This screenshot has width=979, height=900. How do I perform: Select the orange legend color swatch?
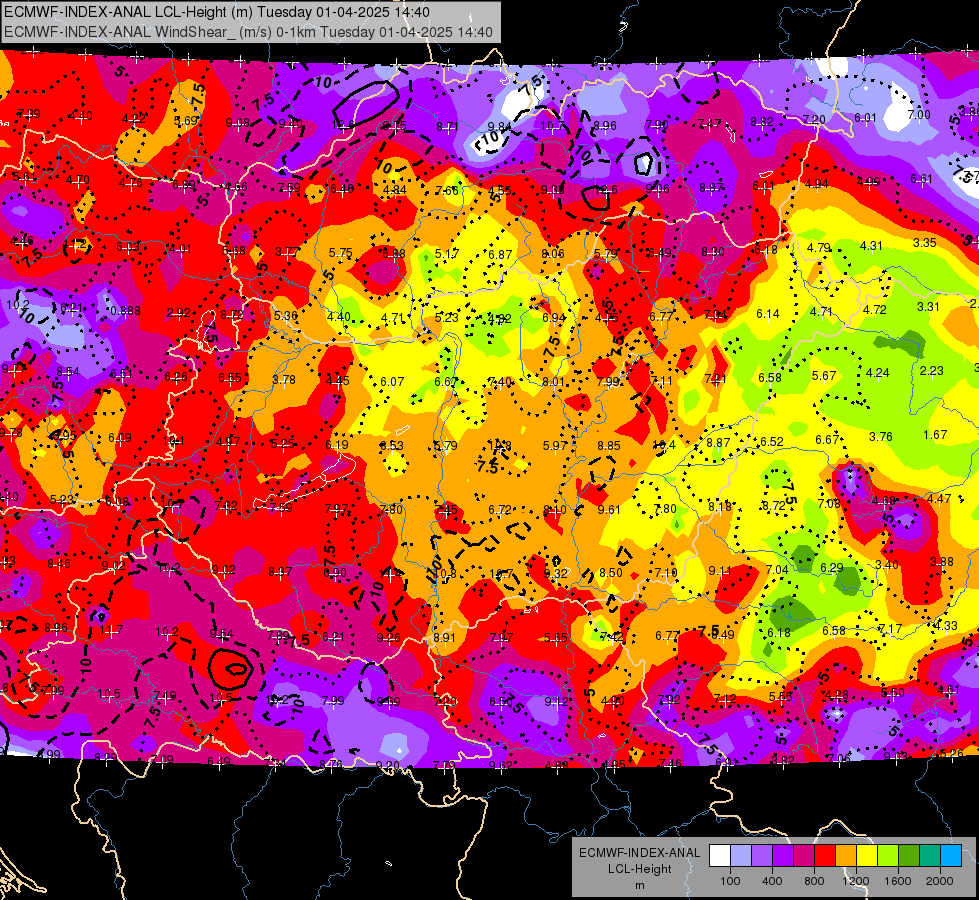tap(846, 856)
